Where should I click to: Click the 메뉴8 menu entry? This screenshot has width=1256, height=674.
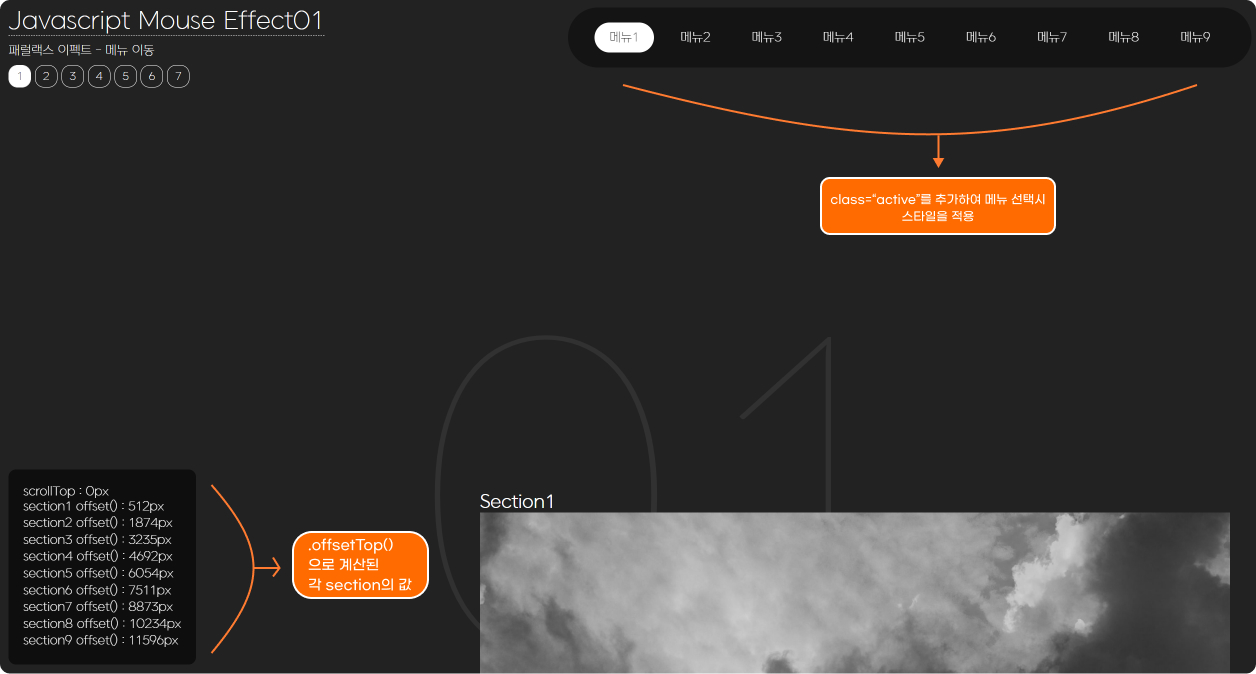tap(1124, 37)
